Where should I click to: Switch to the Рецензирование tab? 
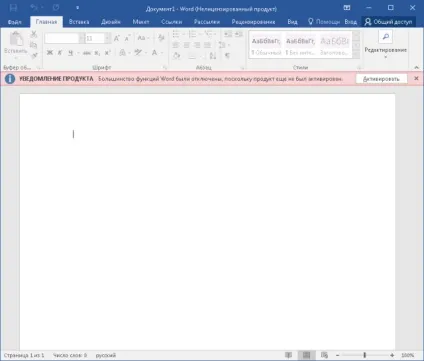253,22
